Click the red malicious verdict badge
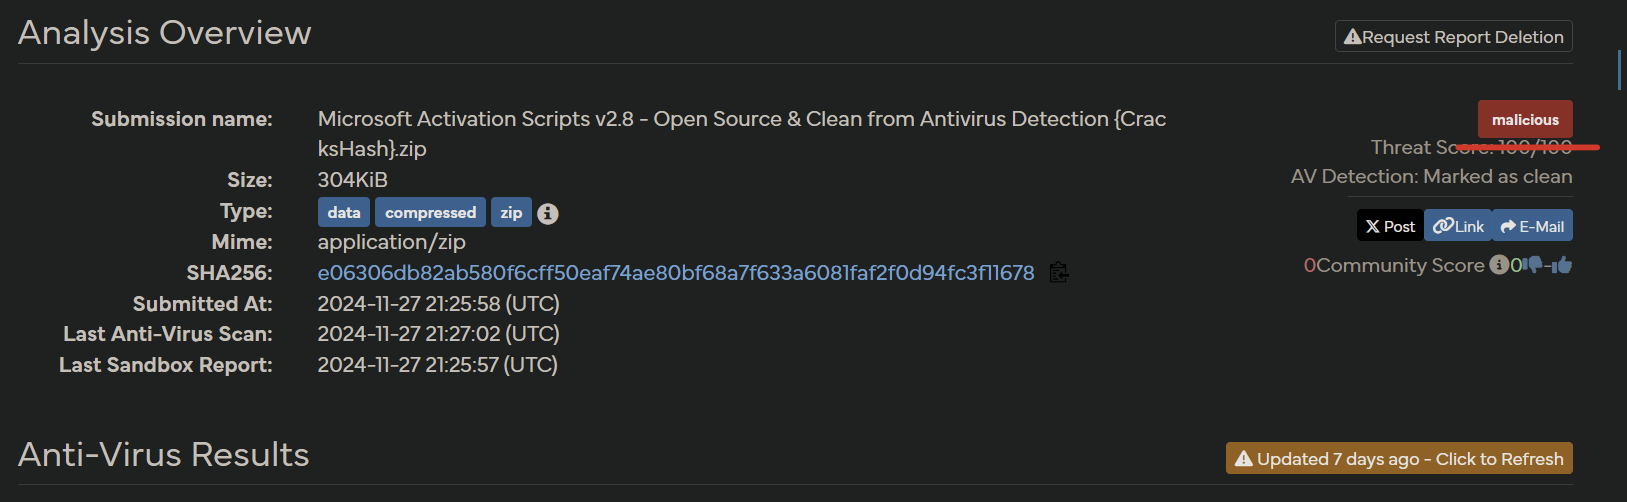 (1525, 119)
